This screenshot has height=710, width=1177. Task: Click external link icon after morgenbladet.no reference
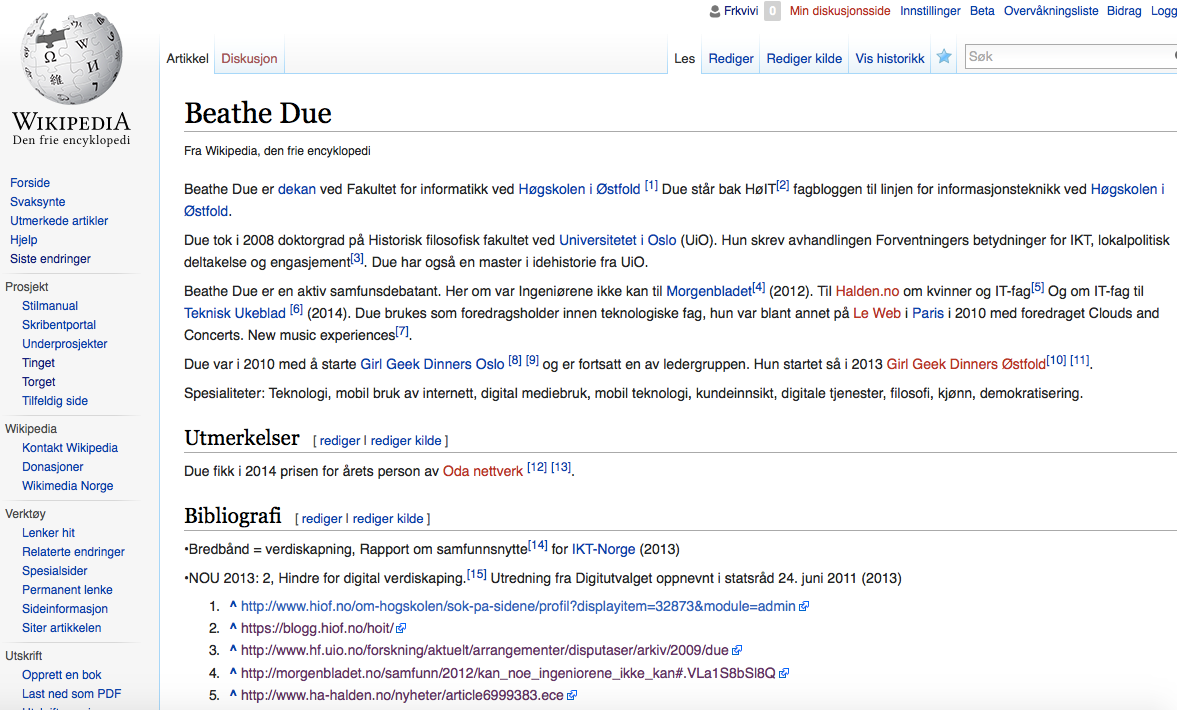point(784,673)
